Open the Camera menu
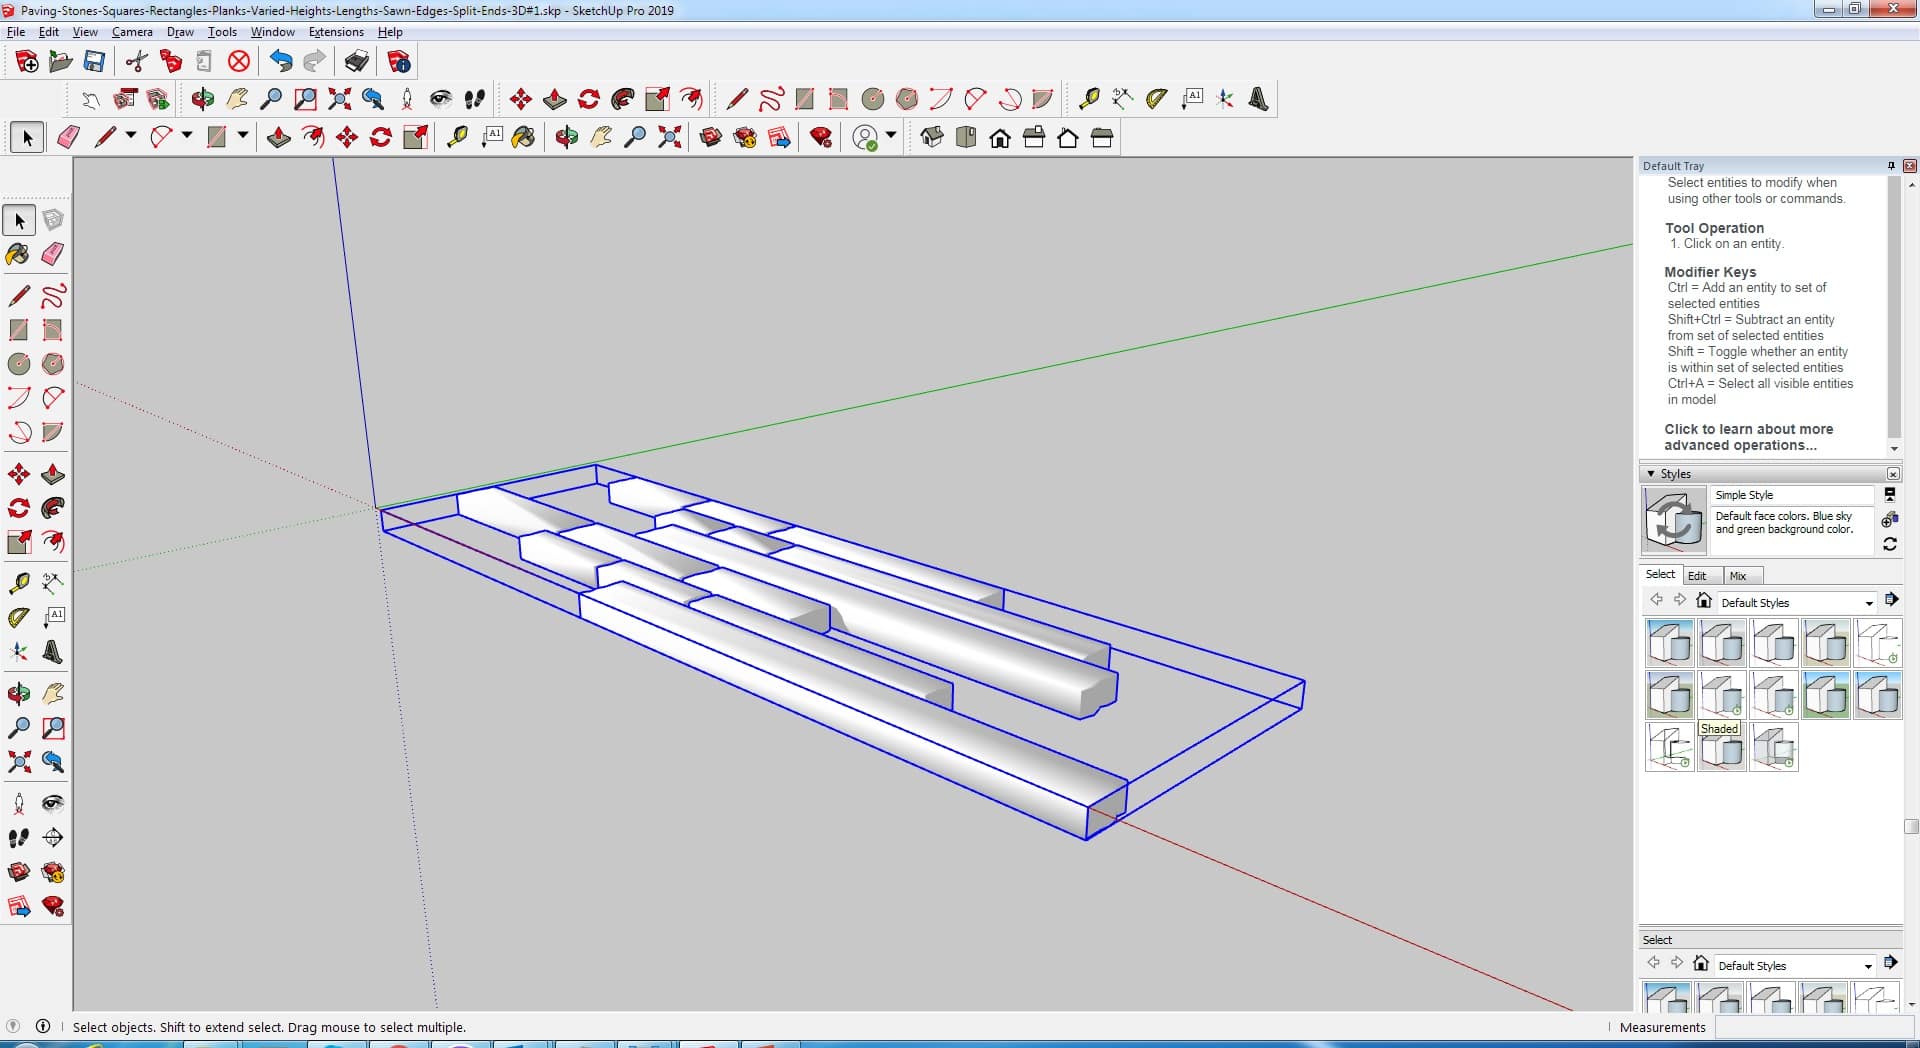This screenshot has width=1920, height=1048. [132, 32]
